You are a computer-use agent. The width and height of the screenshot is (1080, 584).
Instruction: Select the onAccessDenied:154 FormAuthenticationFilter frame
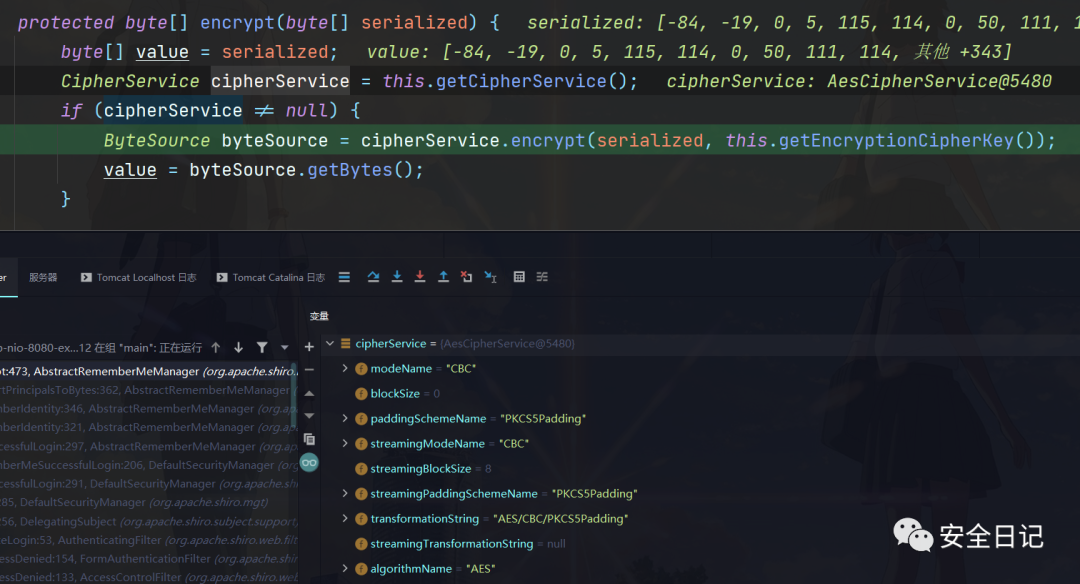tap(148, 559)
